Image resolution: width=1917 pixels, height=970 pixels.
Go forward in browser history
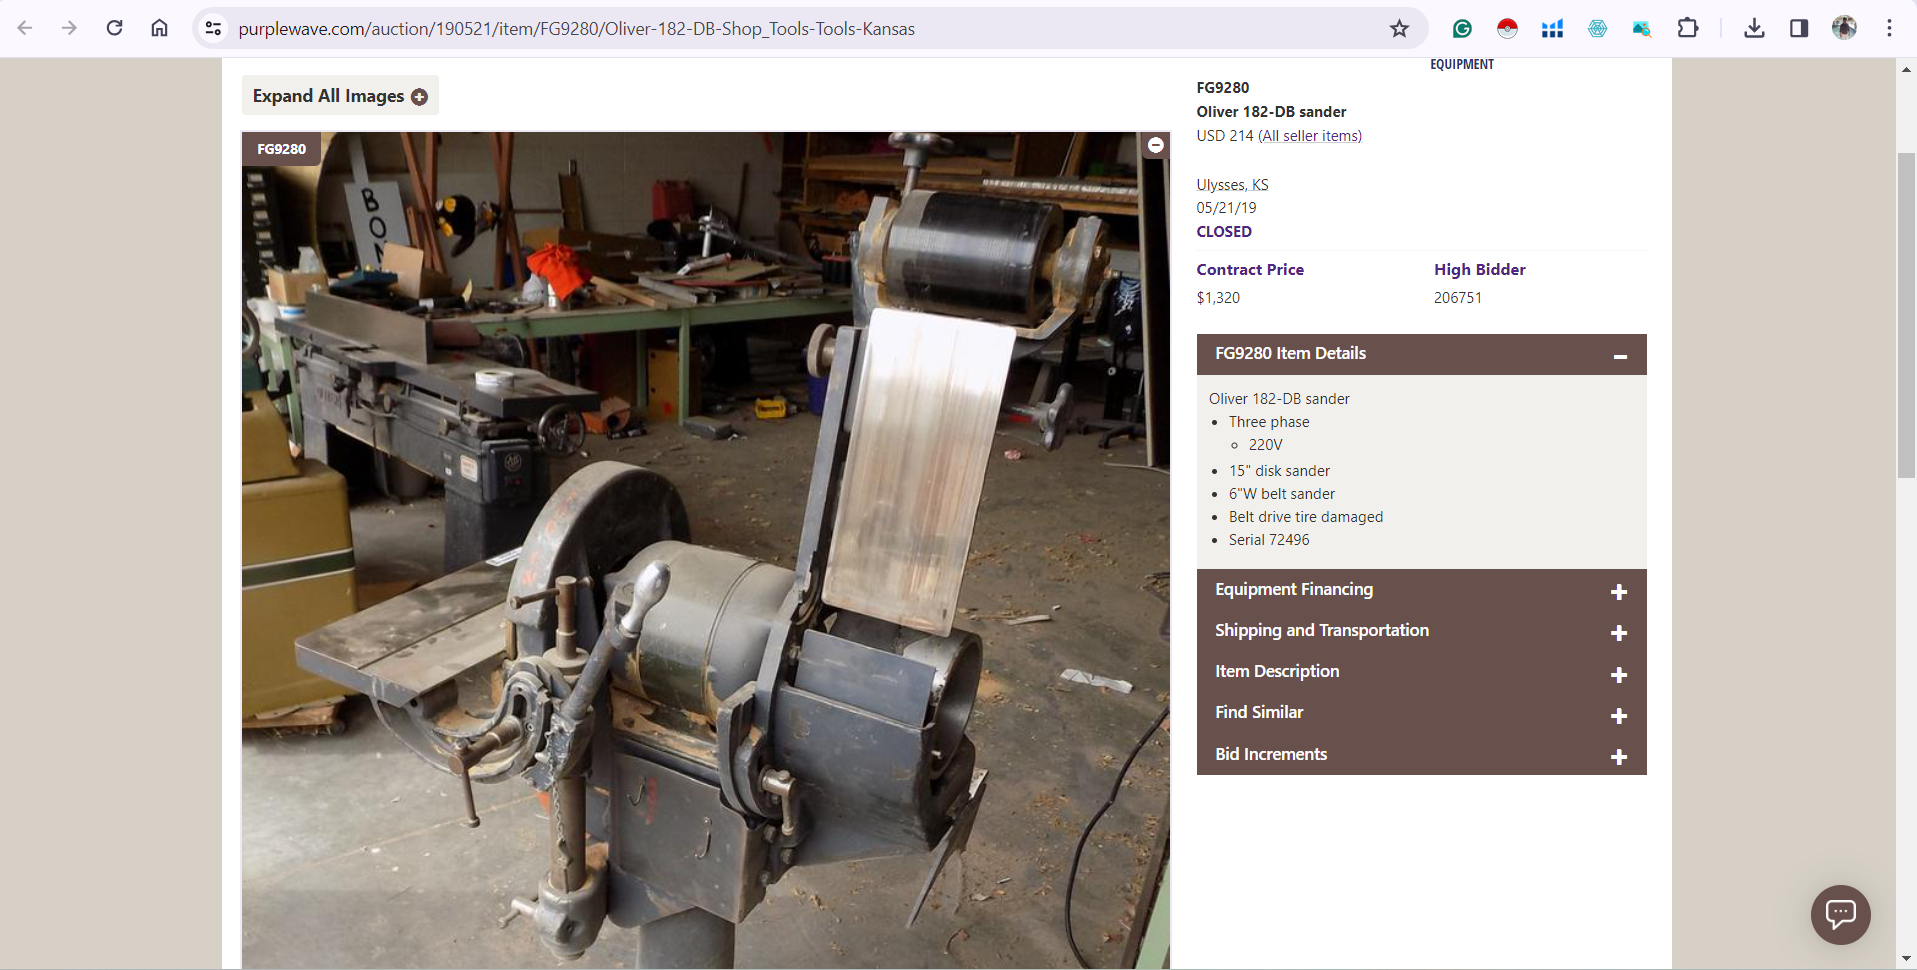tap(69, 28)
